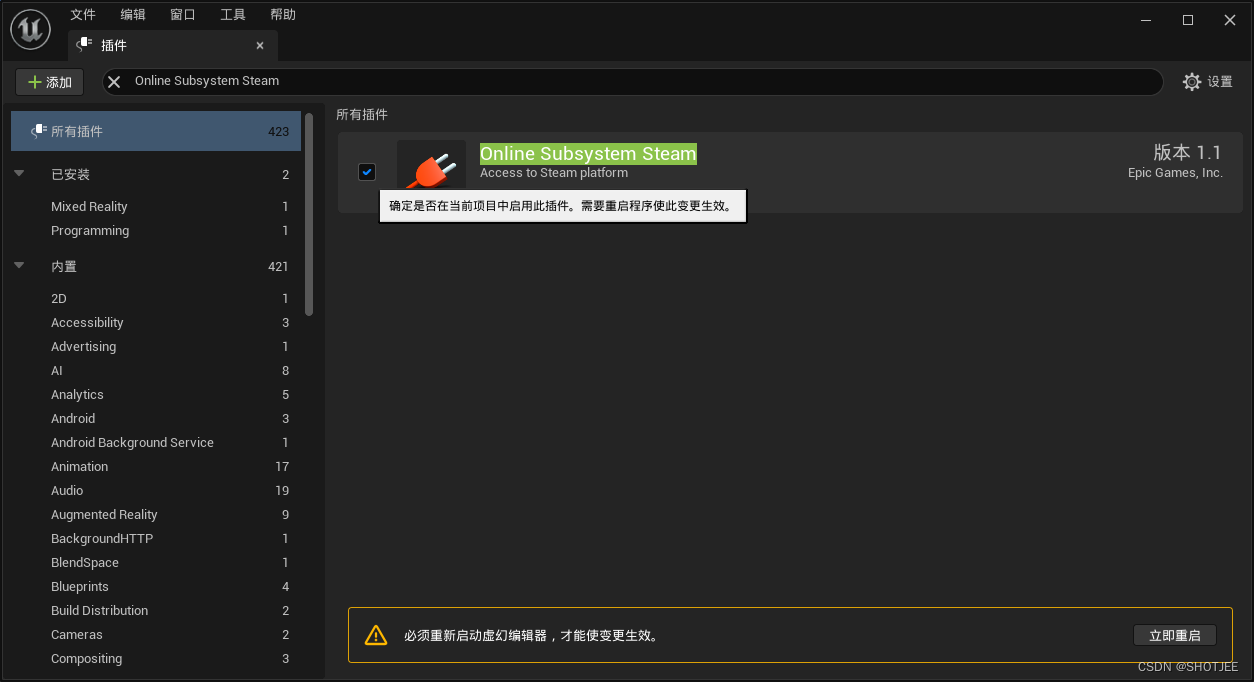Select the 所有插件 category
The width and height of the screenshot is (1254, 682).
(x=156, y=131)
